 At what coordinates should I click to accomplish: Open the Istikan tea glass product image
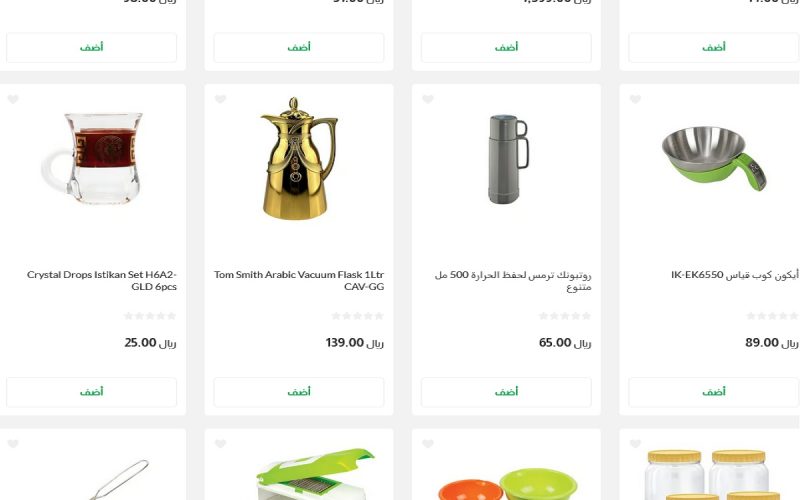[x=92, y=158]
